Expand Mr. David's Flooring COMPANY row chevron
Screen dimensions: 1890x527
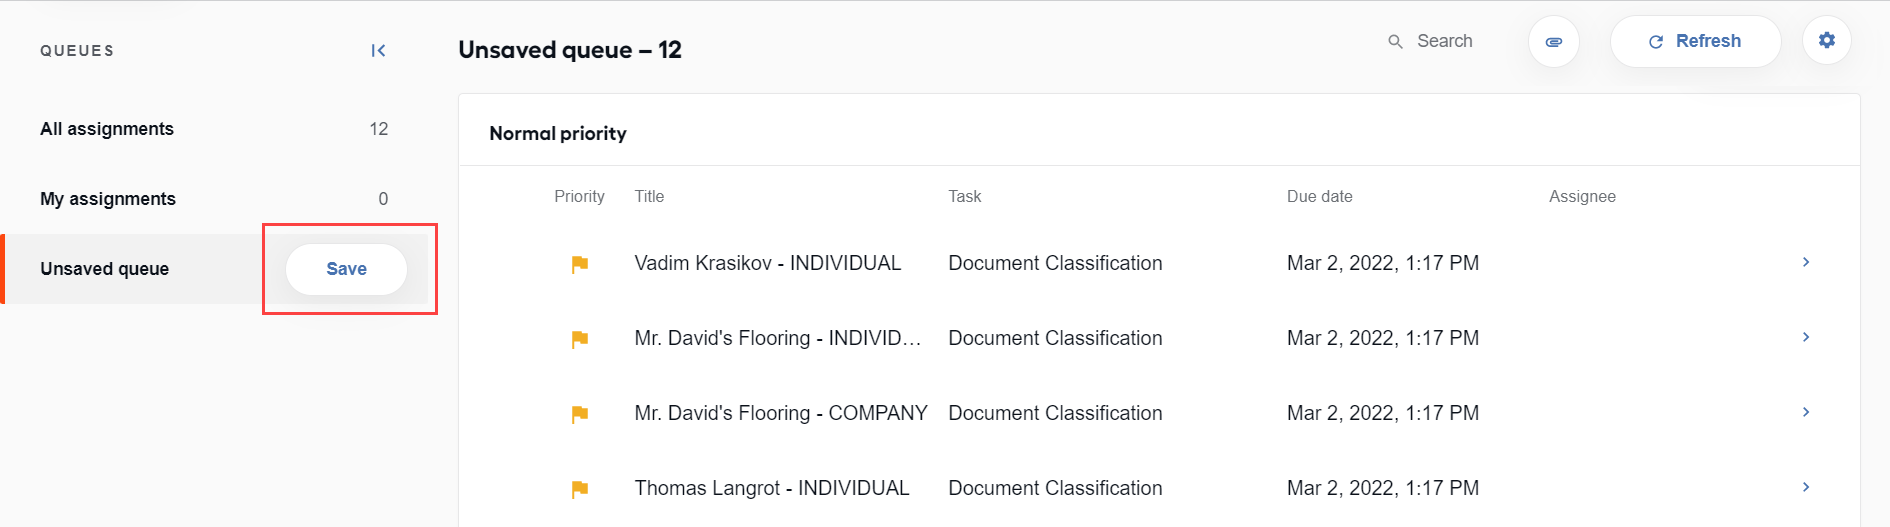coord(1806,412)
